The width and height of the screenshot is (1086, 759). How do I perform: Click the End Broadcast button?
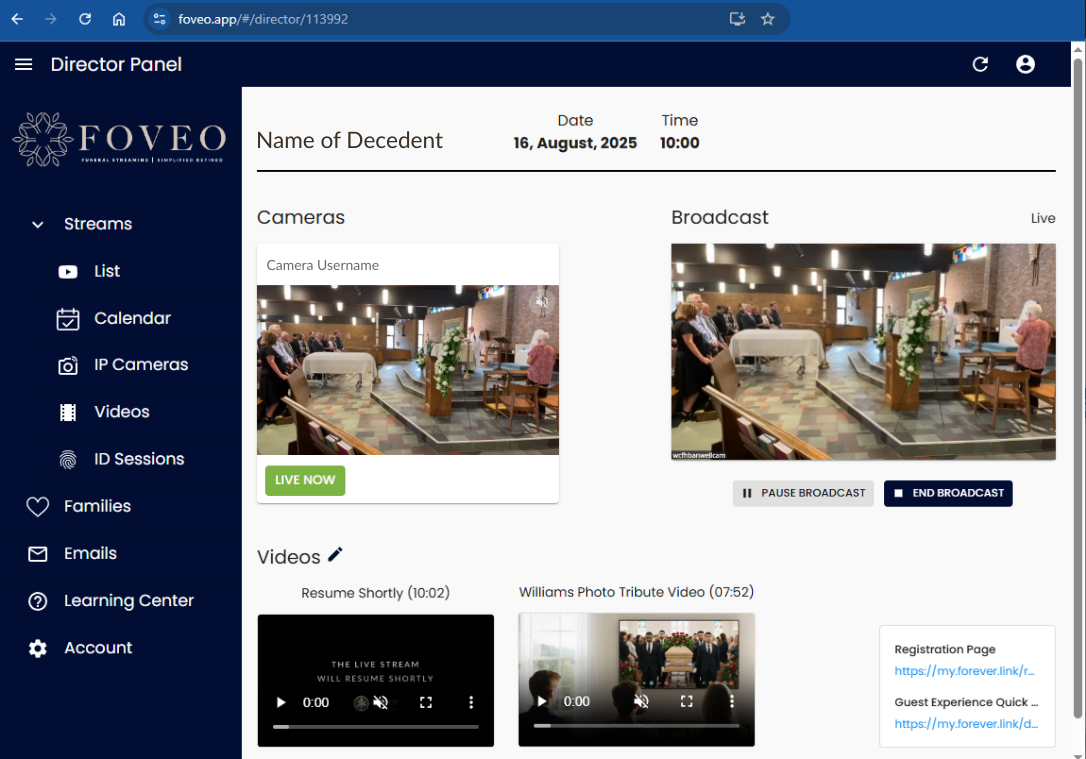tap(948, 493)
